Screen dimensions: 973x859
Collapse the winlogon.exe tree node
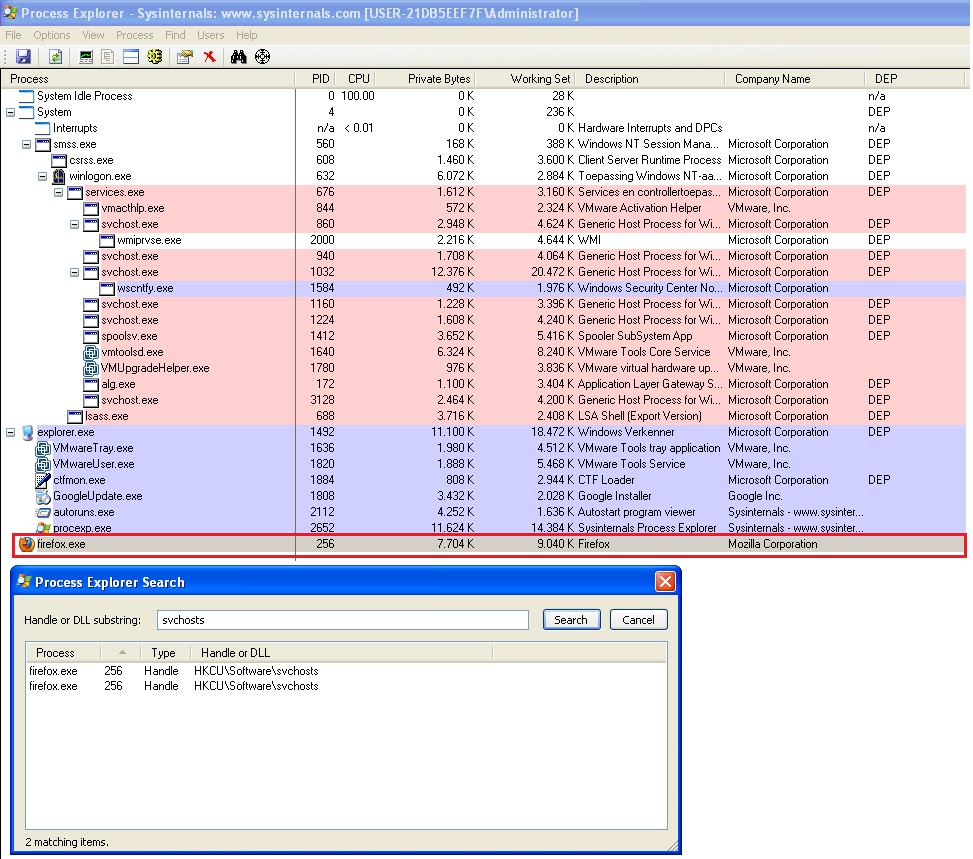tap(43, 176)
